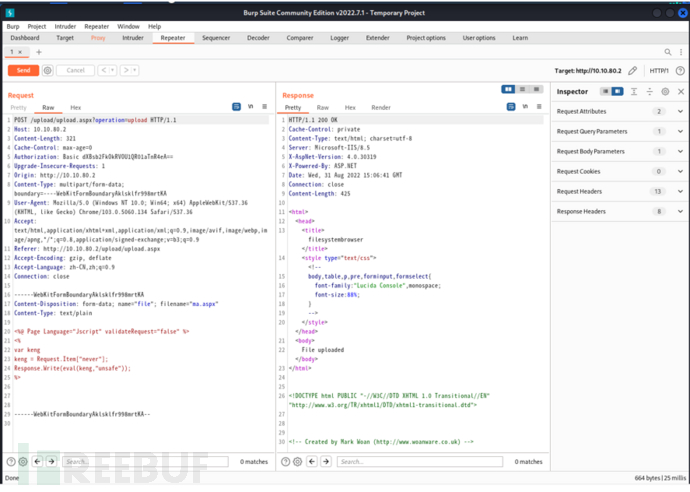Toggle Request message actions blue icon
The image size is (690, 492).
point(236,106)
